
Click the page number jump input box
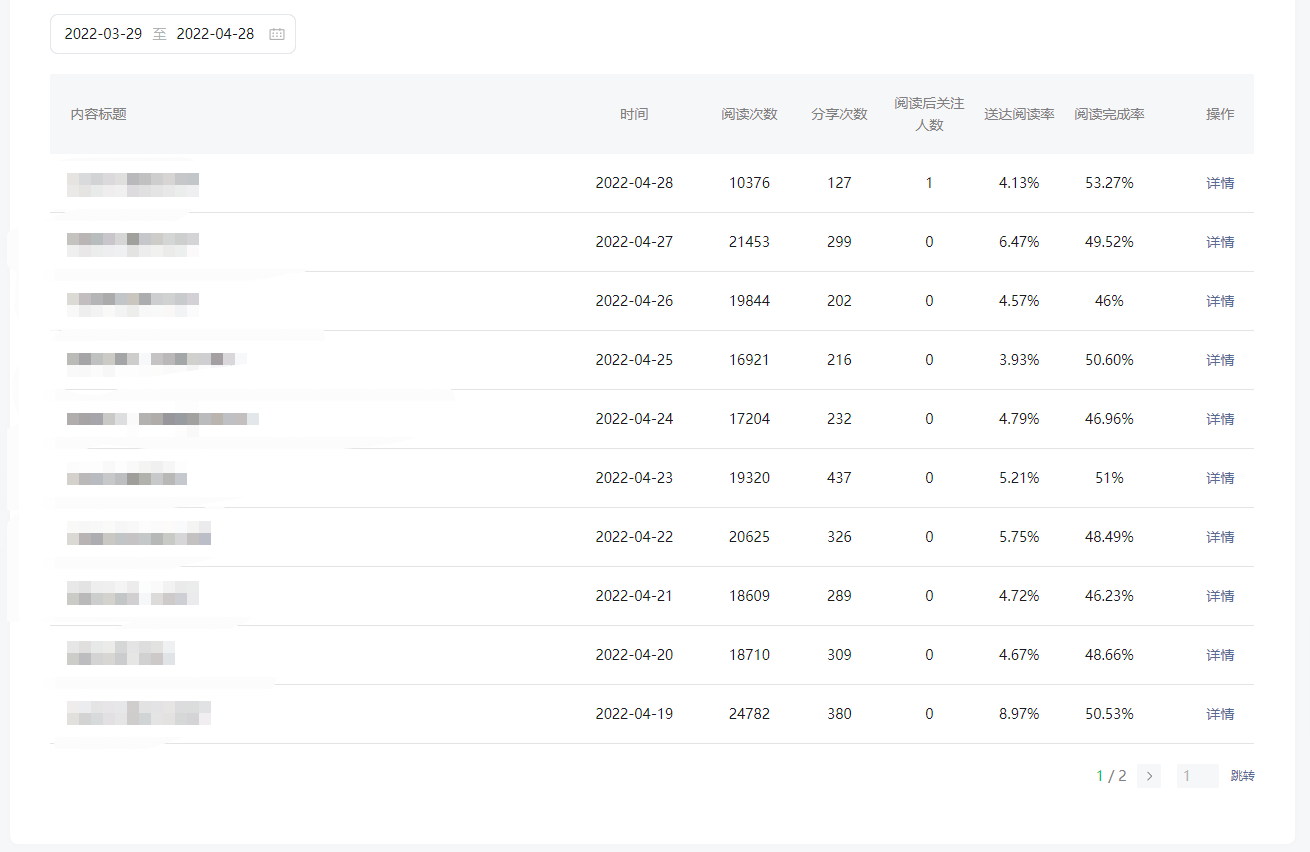click(1197, 776)
